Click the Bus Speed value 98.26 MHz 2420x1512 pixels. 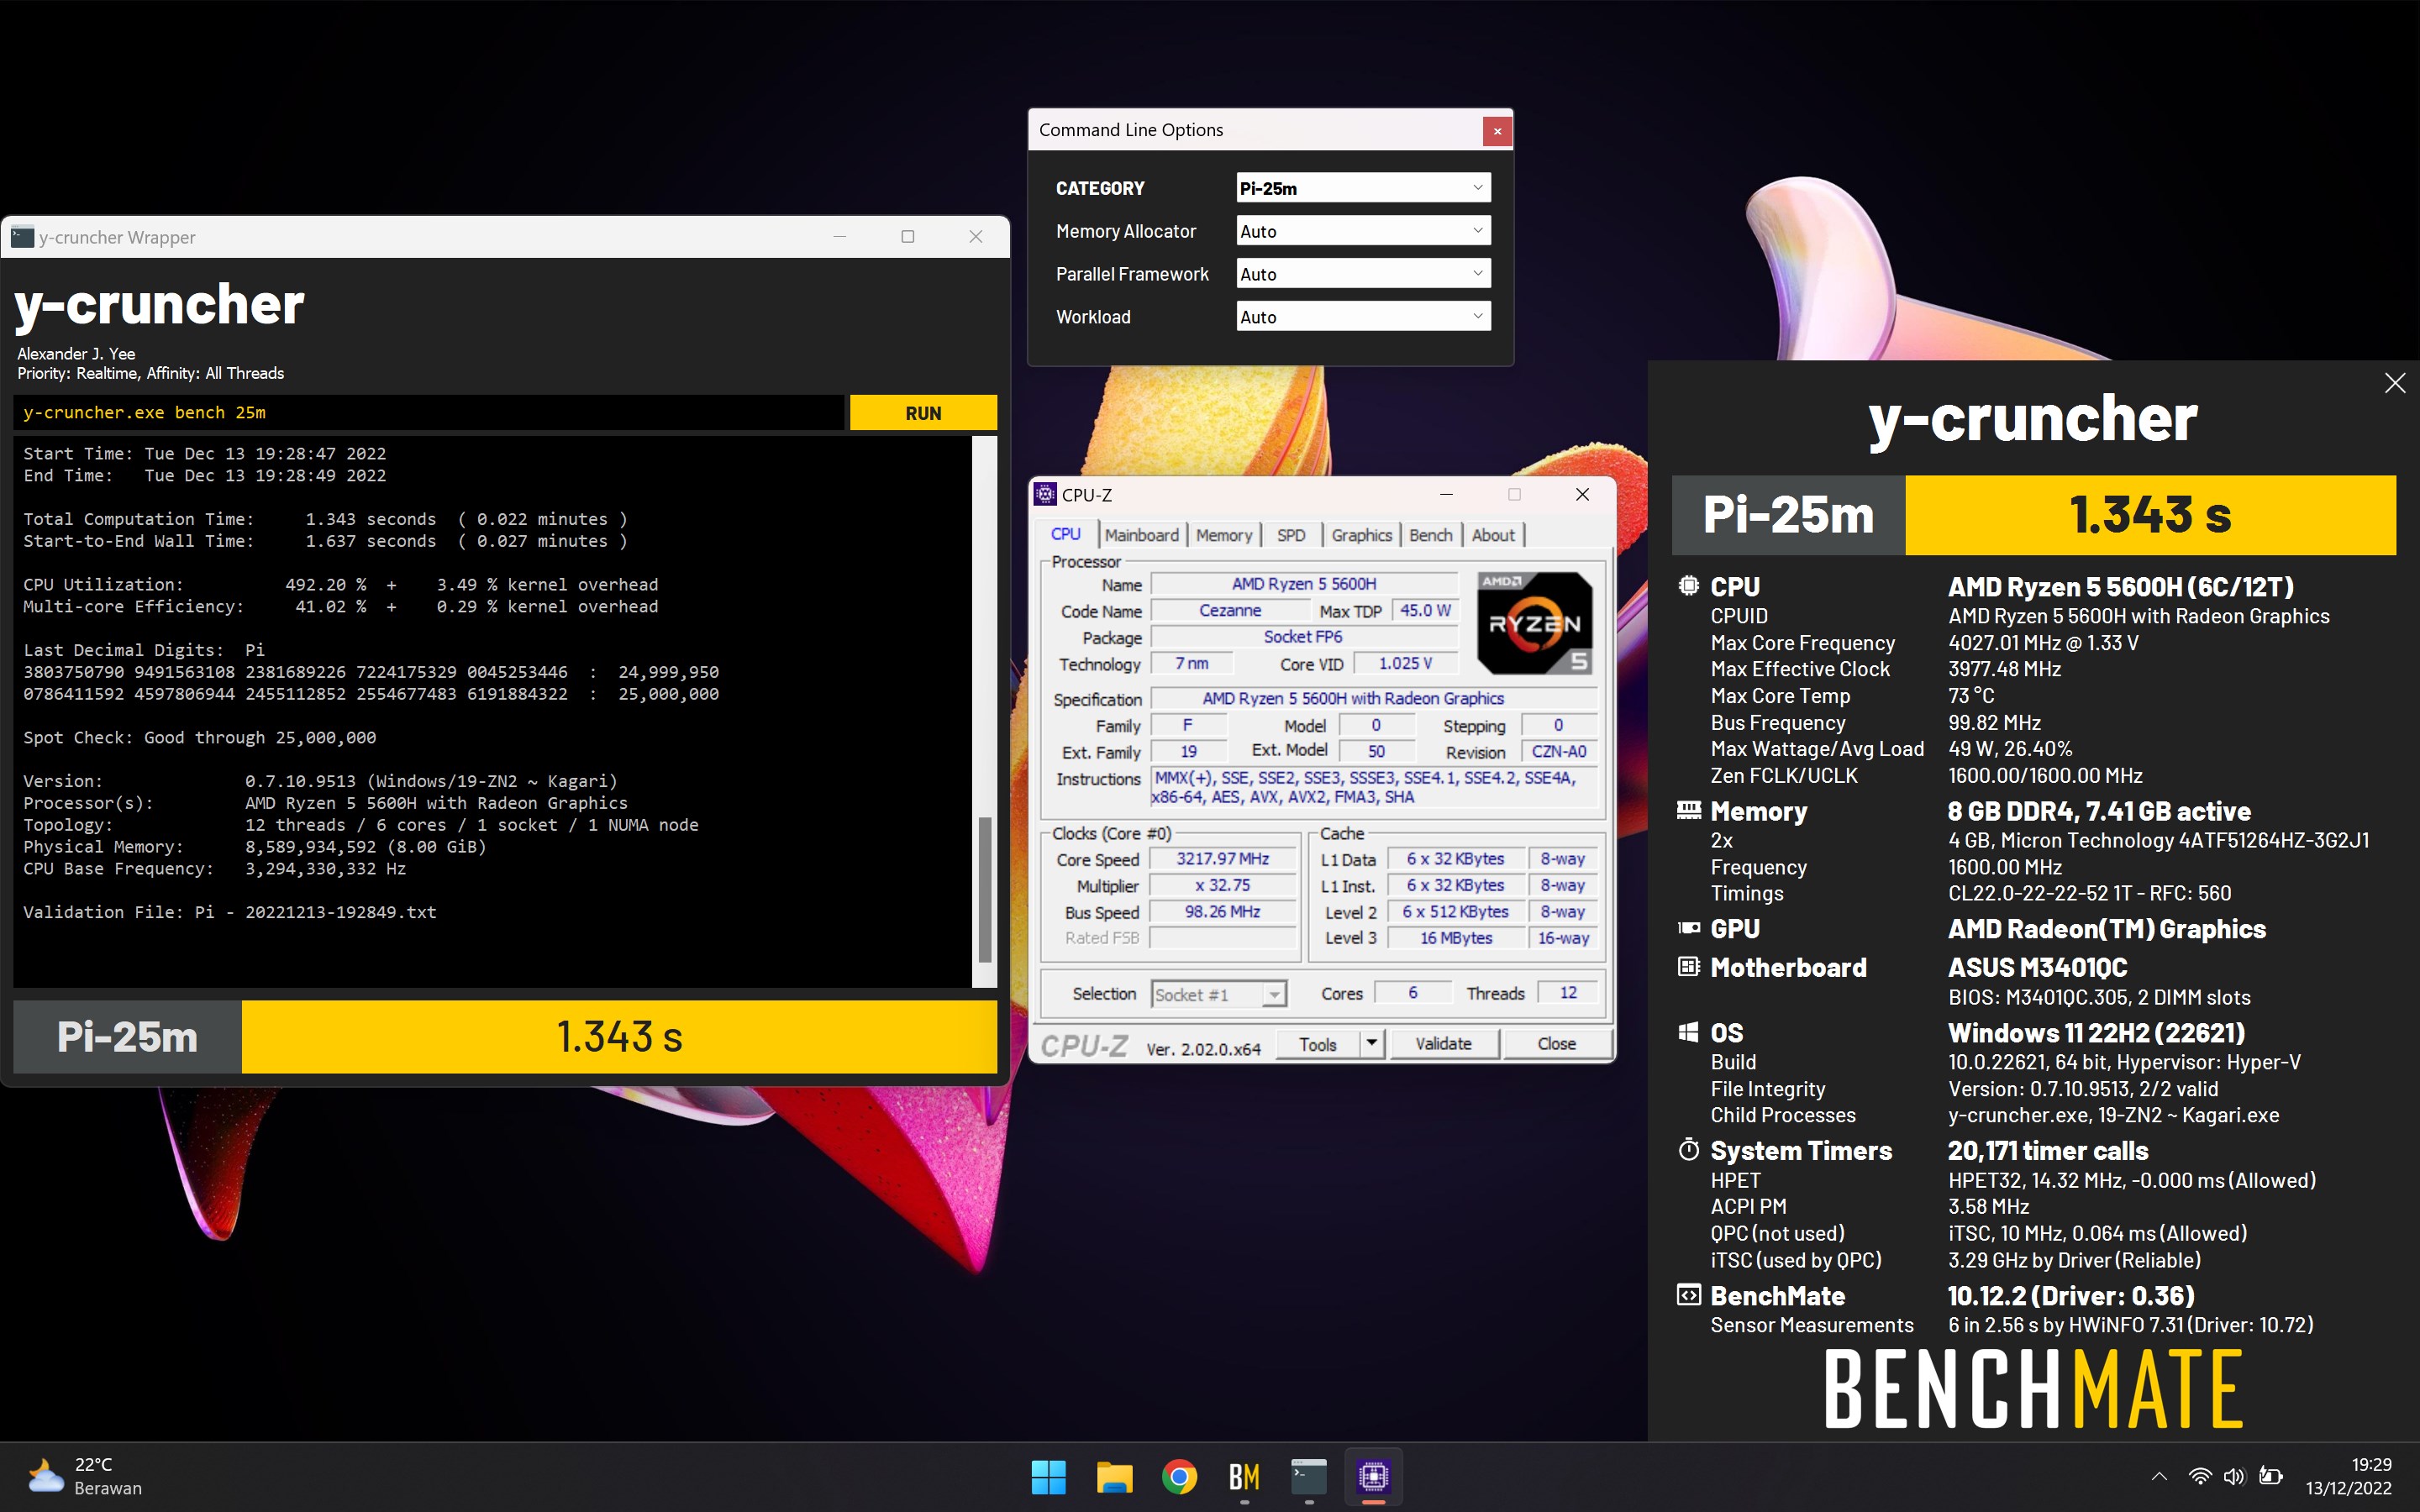coord(1222,912)
